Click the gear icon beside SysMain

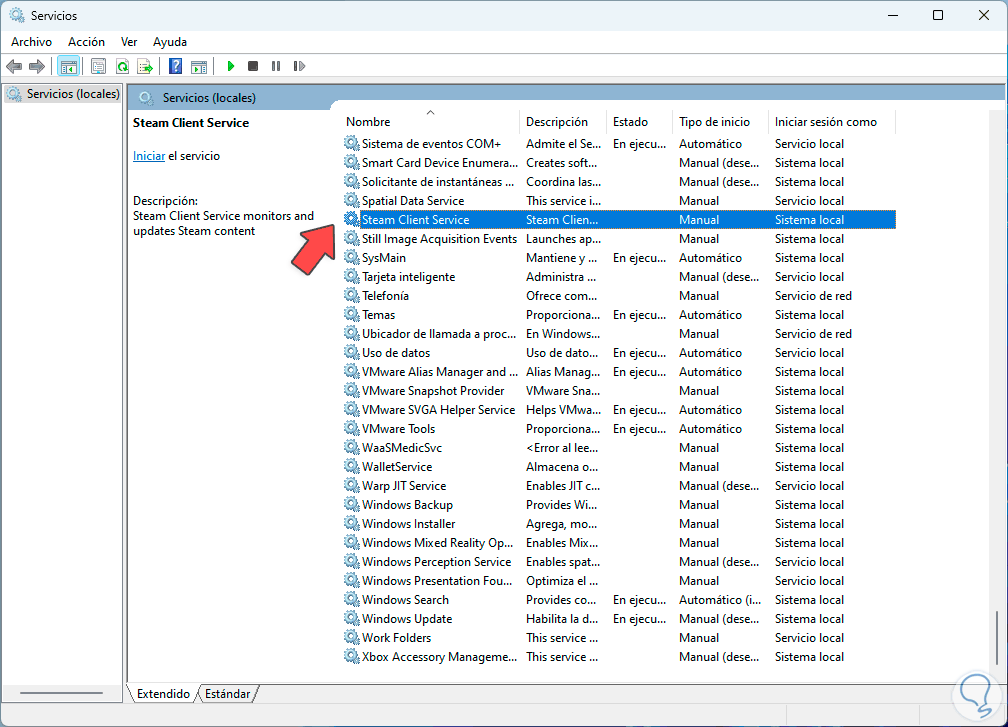(x=351, y=257)
